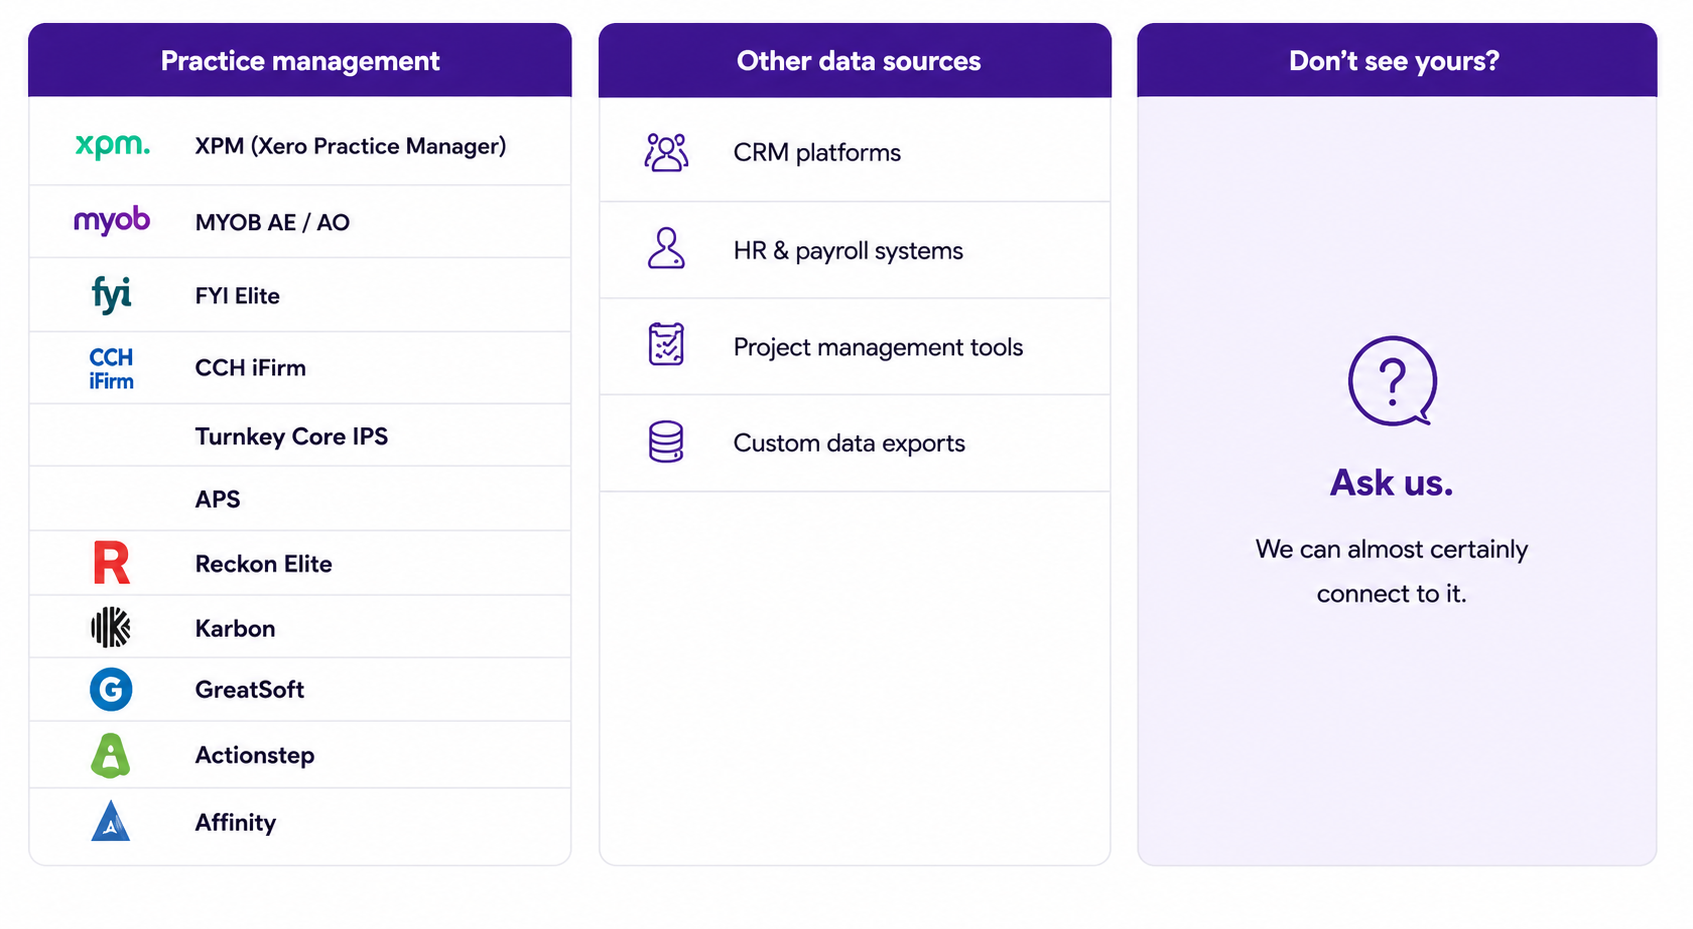Click 'We can almost certainly' text line

coord(1392,549)
